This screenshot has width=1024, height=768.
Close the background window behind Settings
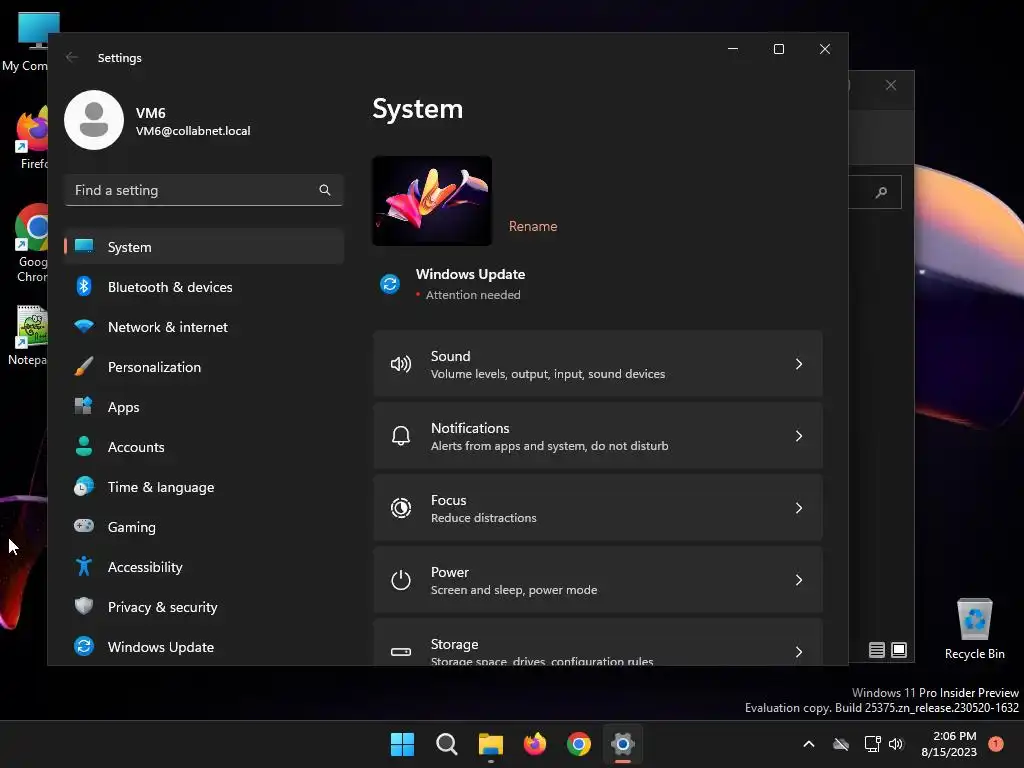pyautogui.click(x=891, y=85)
